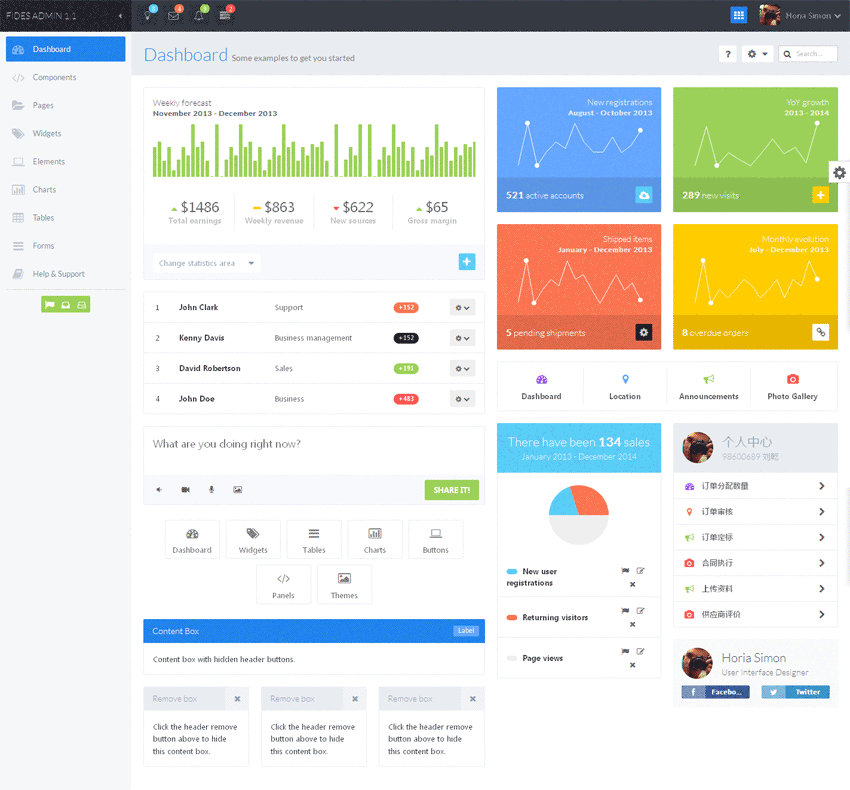Click the microphone icon in status box
The height and width of the screenshot is (790, 850).
[211, 490]
